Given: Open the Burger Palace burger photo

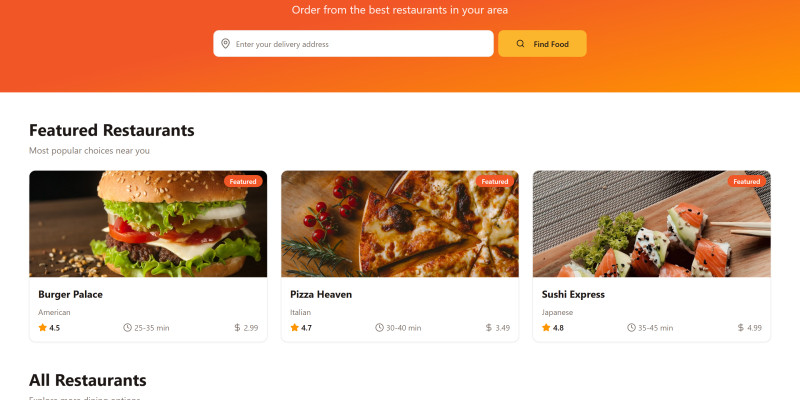Looking at the screenshot, I should point(148,224).
